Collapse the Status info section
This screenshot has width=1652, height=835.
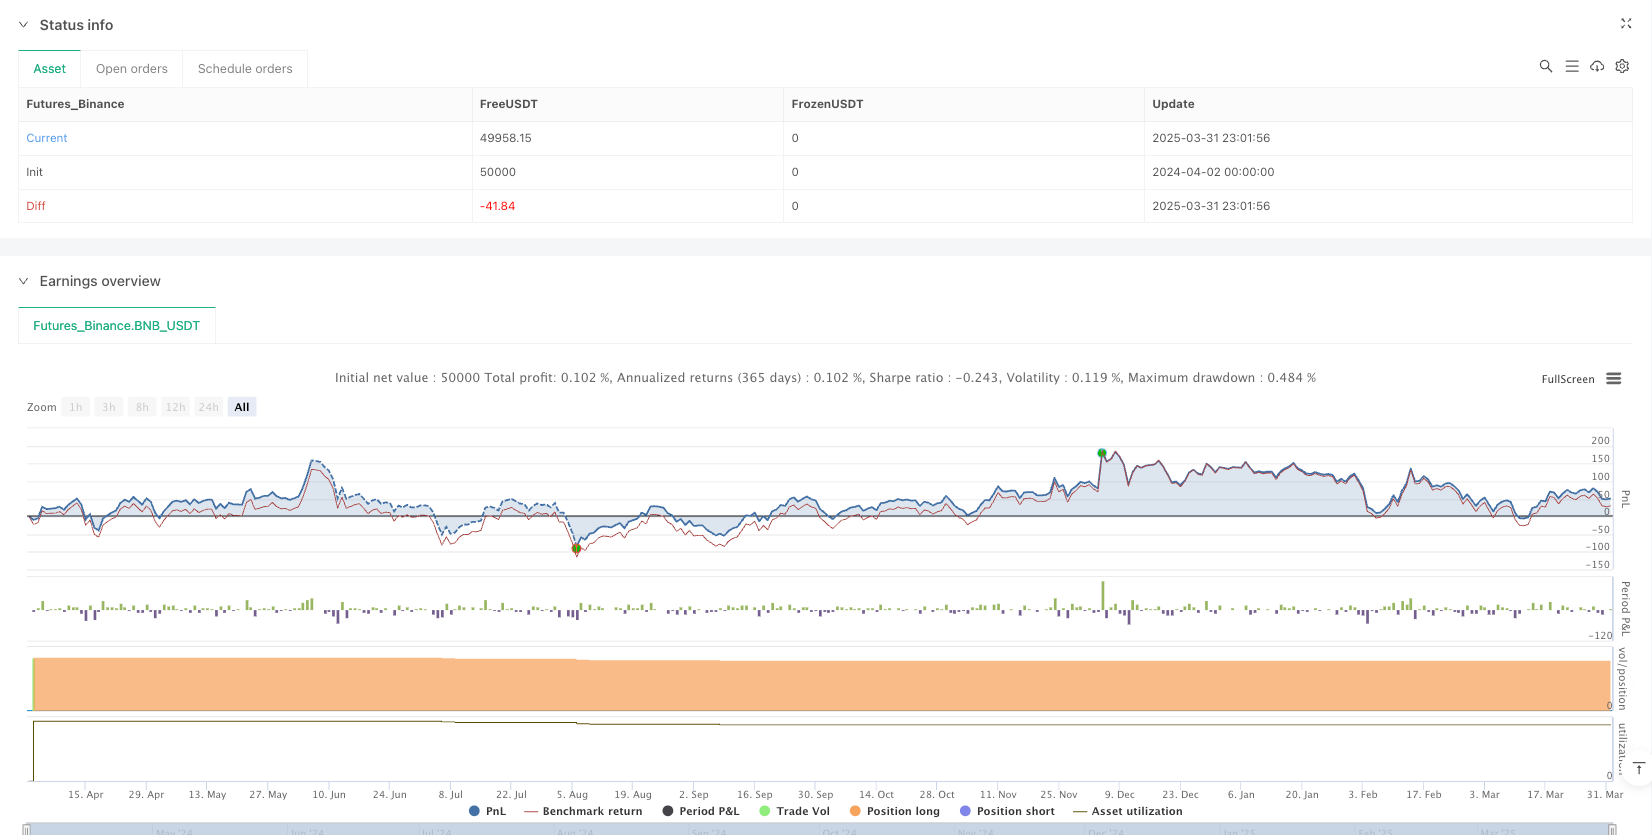tap(23, 25)
